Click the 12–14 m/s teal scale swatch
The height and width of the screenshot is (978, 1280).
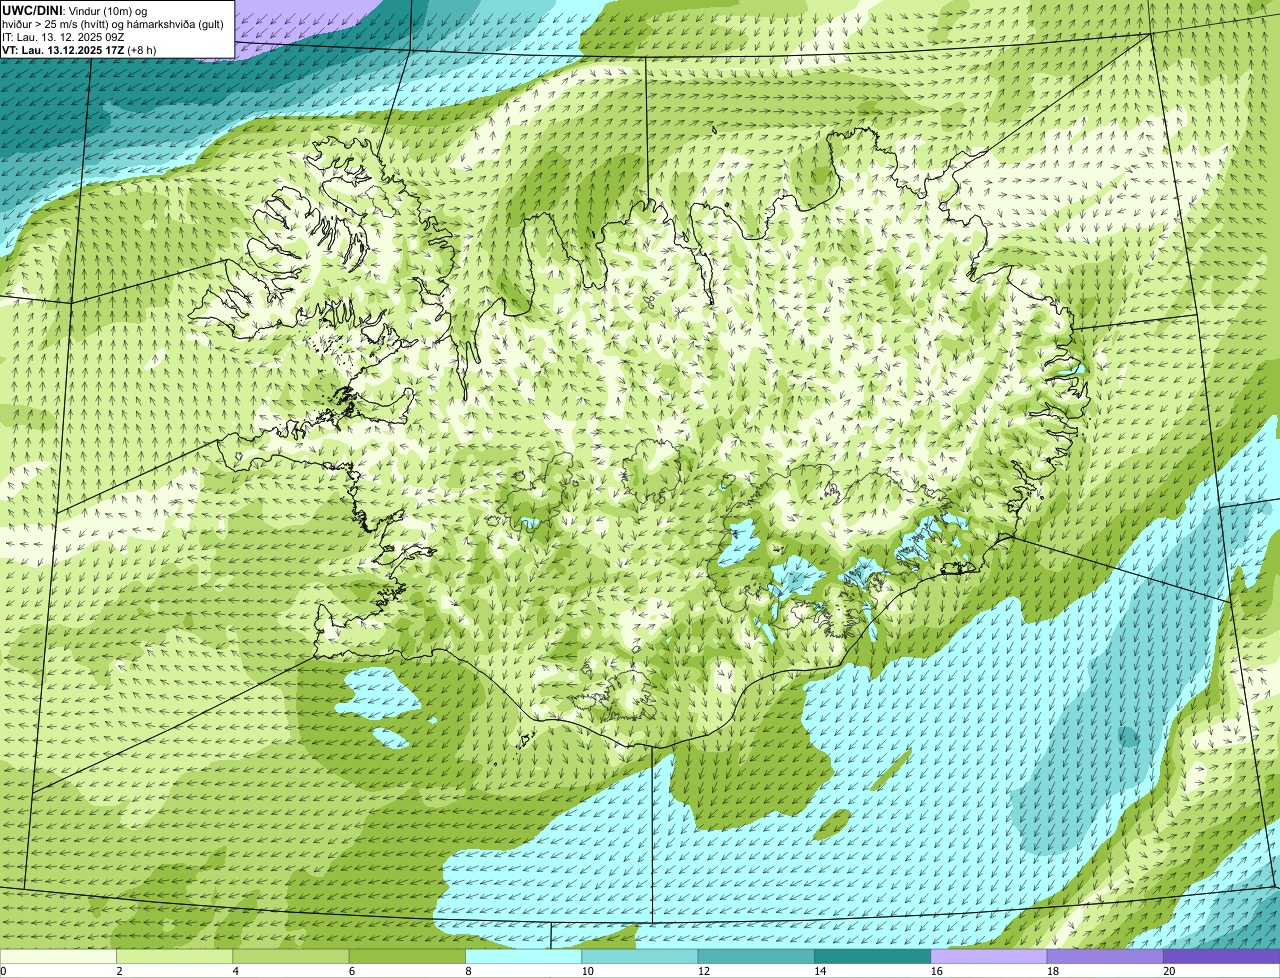[757, 956]
